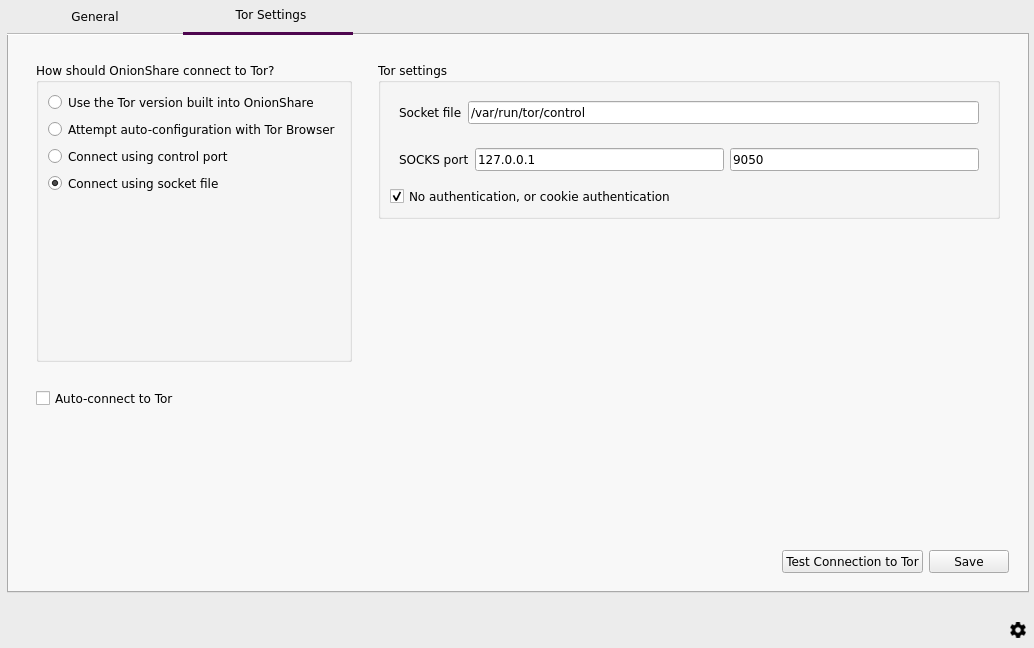Screen dimensions: 1034x648
Task: Click the SOCKS address field showing 127.0.0.1
Action: coord(598,160)
